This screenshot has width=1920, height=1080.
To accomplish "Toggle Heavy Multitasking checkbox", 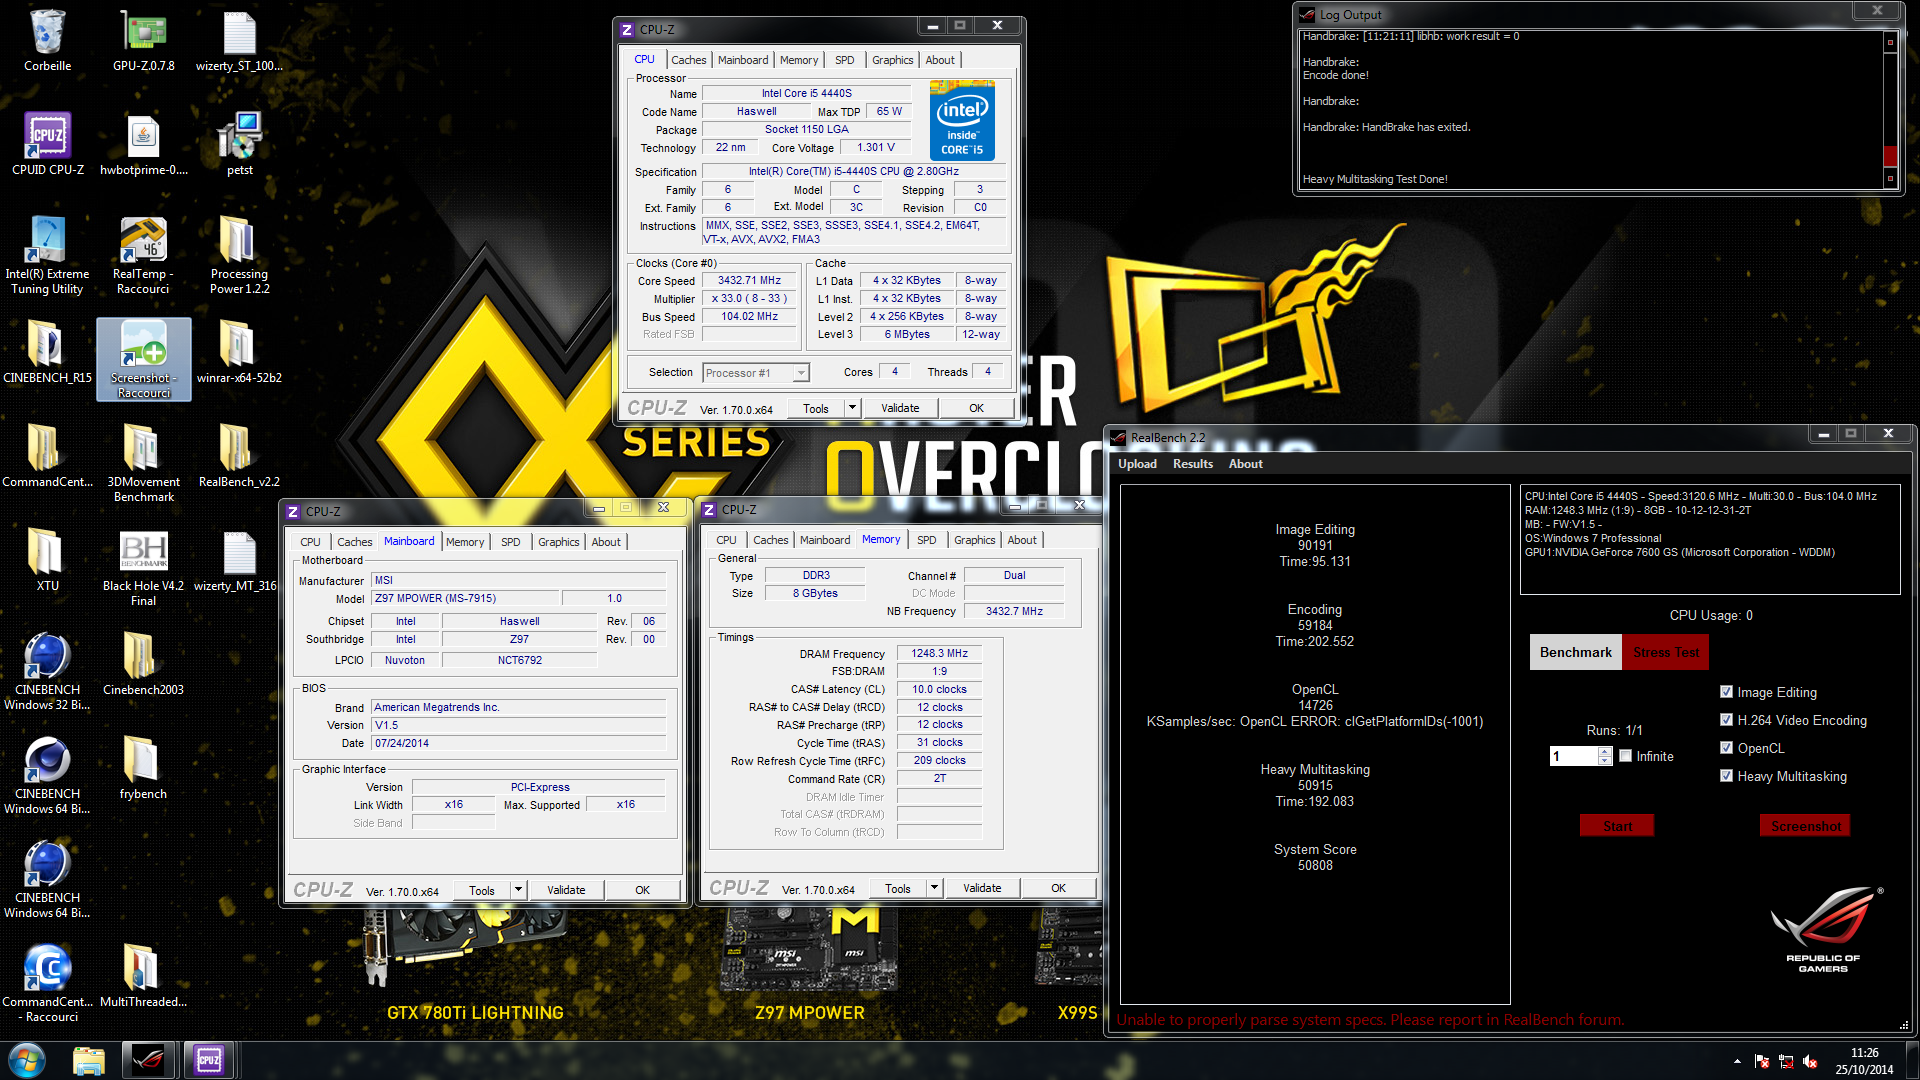I will (x=1726, y=776).
